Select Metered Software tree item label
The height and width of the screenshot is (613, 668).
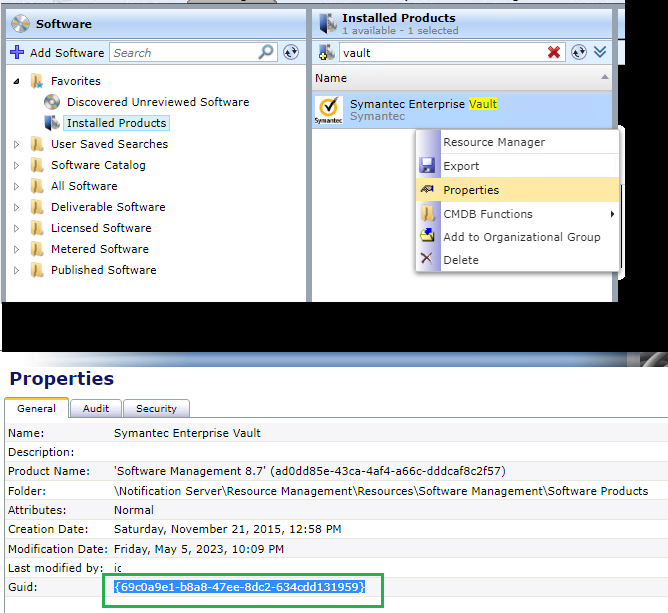(x=100, y=249)
